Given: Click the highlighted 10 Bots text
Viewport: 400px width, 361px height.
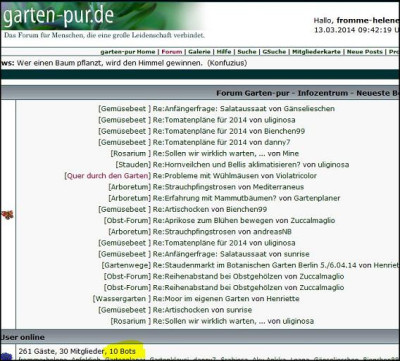Looking at the screenshot, I should coord(122,351).
